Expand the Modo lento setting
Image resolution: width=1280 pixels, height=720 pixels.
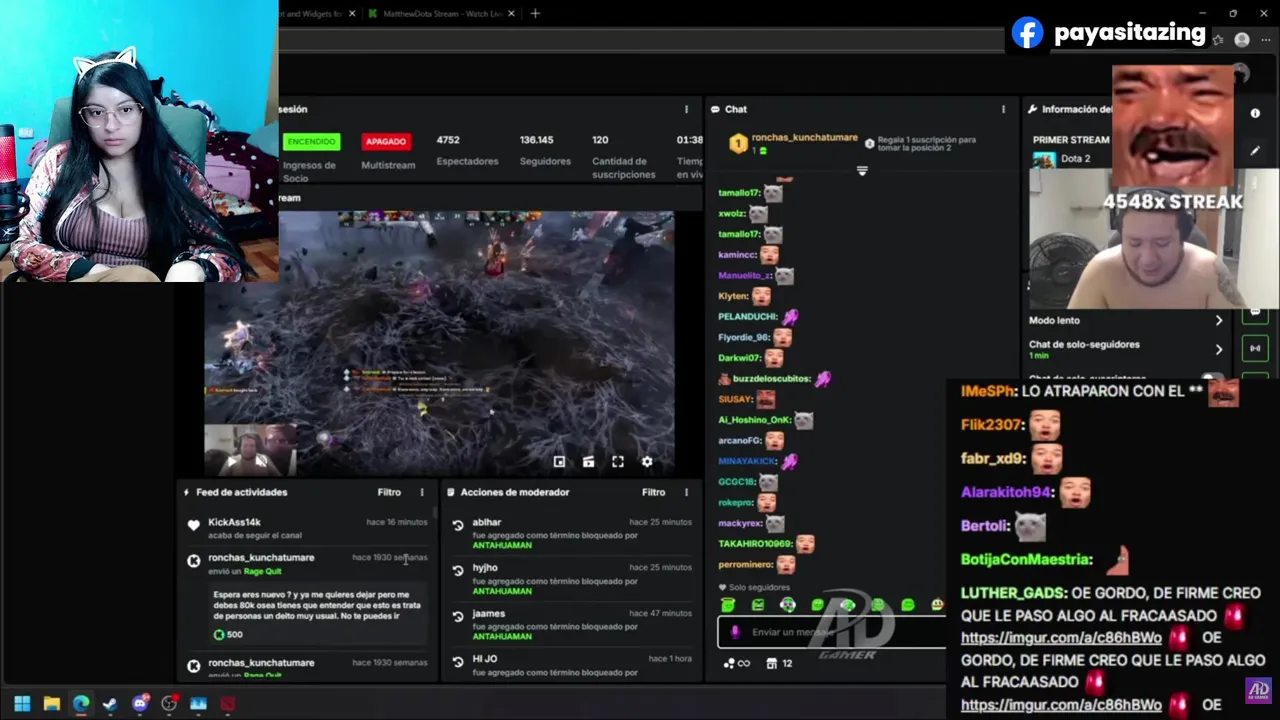1219,320
